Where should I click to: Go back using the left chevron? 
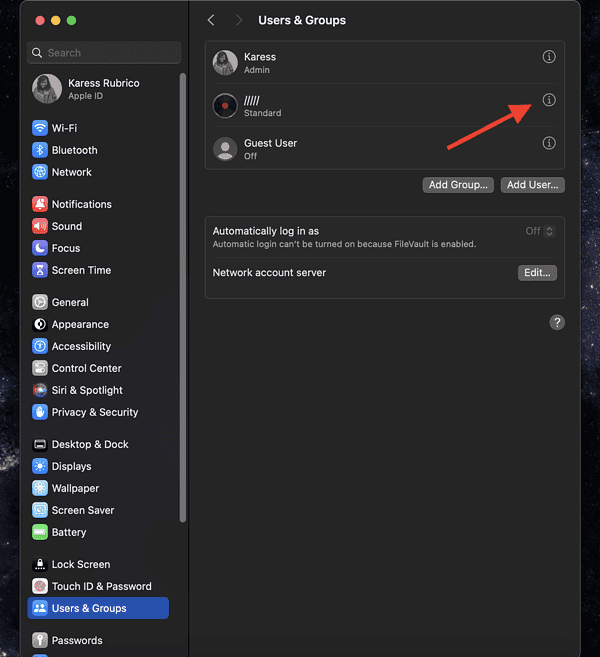click(x=211, y=20)
